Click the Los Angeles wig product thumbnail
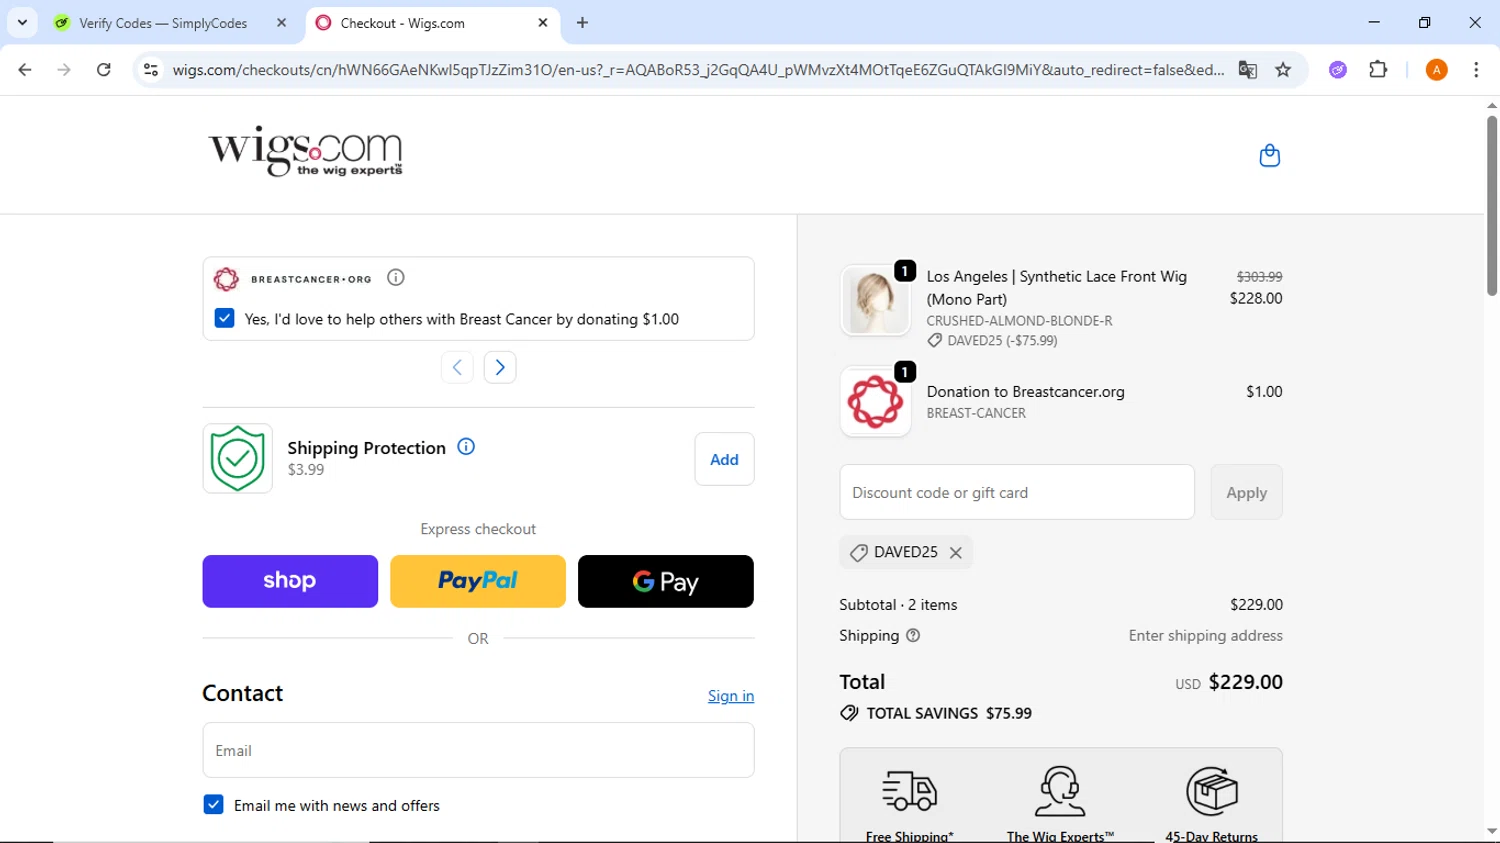 point(875,301)
